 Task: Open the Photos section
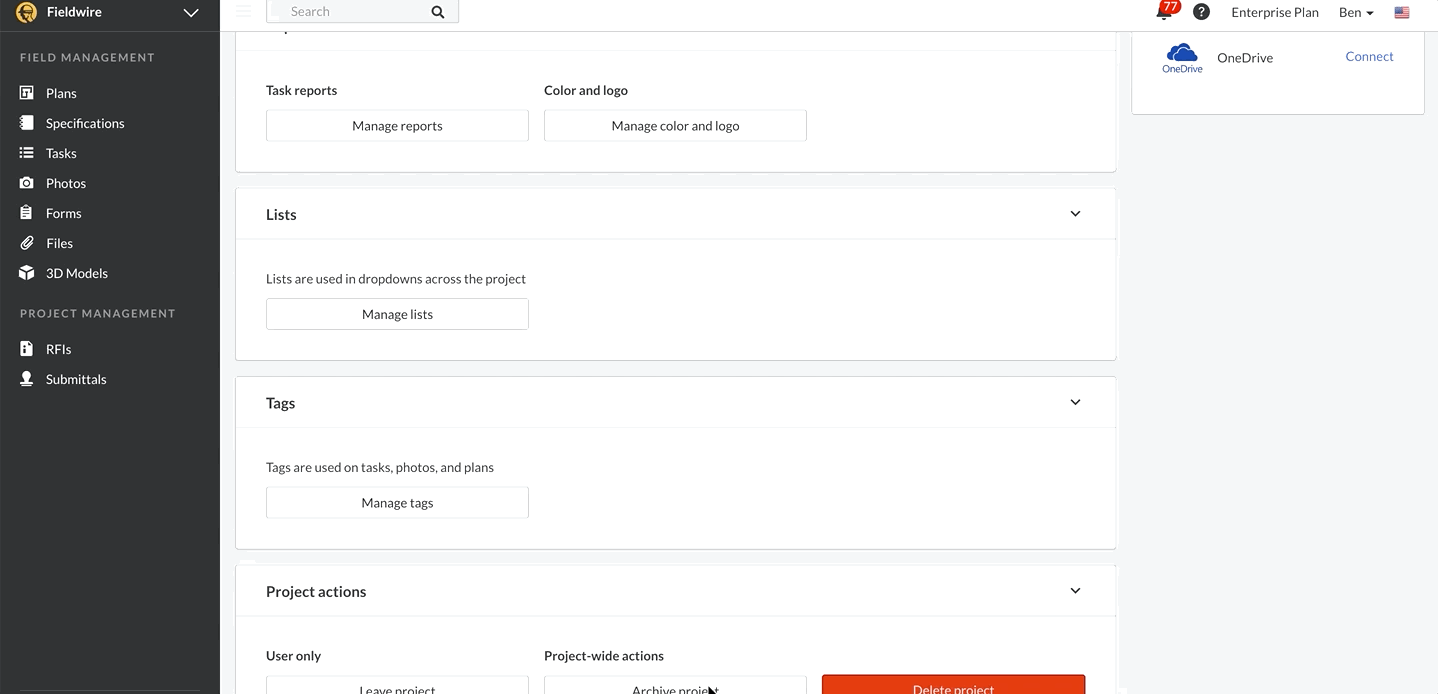click(x=66, y=182)
